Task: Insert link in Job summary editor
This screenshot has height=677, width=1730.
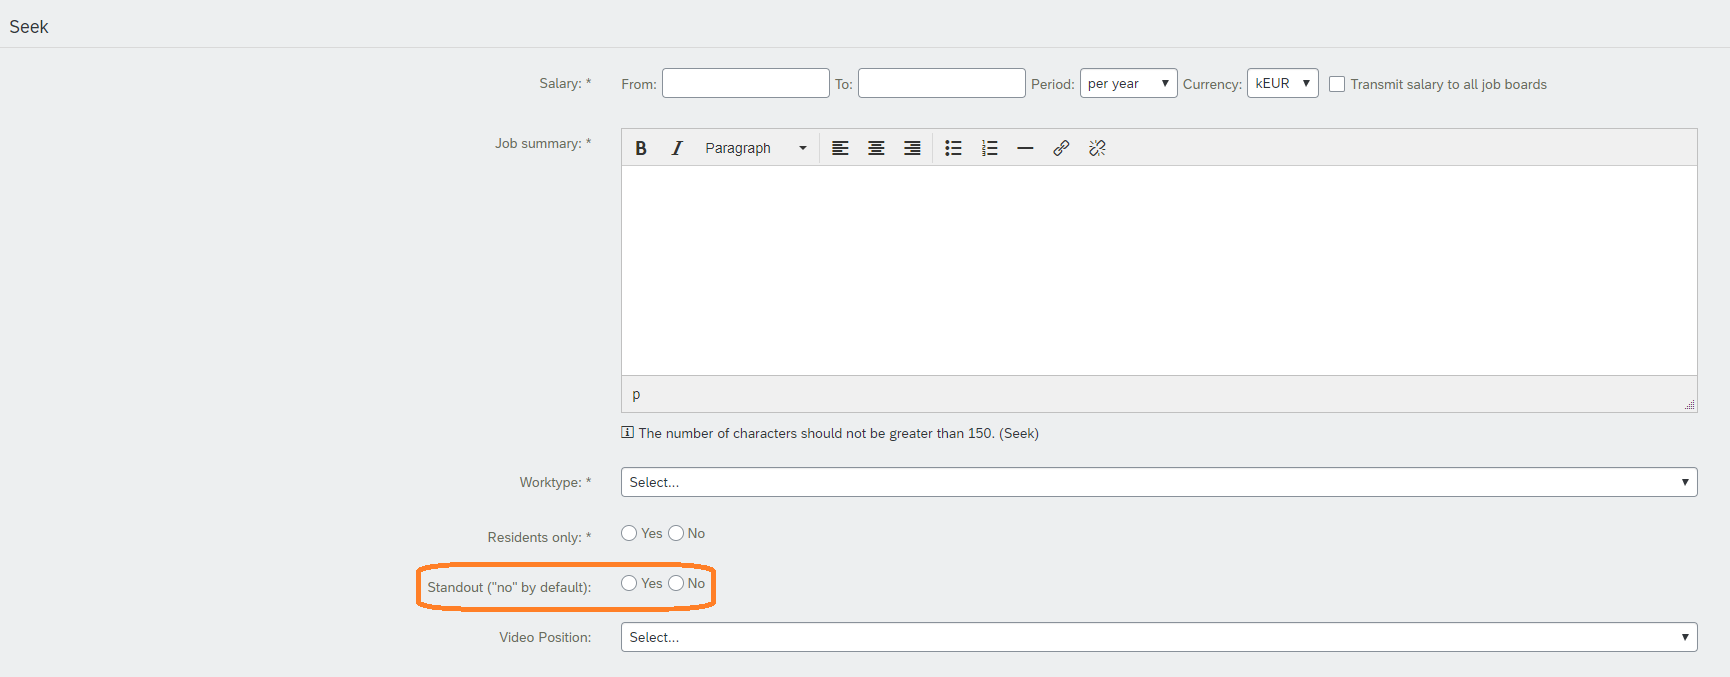Action: pyautogui.click(x=1061, y=148)
